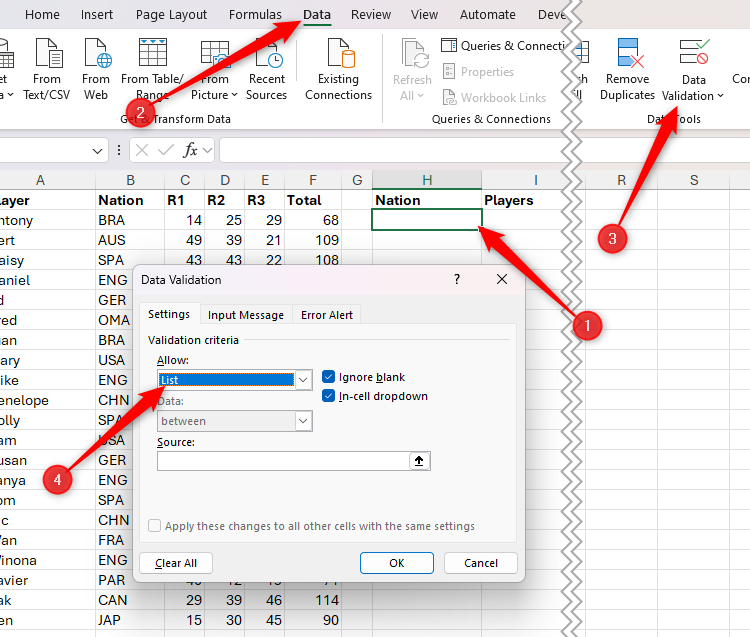The image size is (750, 637).
Task: Open the From Picture dropdown
Action: tap(234, 96)
